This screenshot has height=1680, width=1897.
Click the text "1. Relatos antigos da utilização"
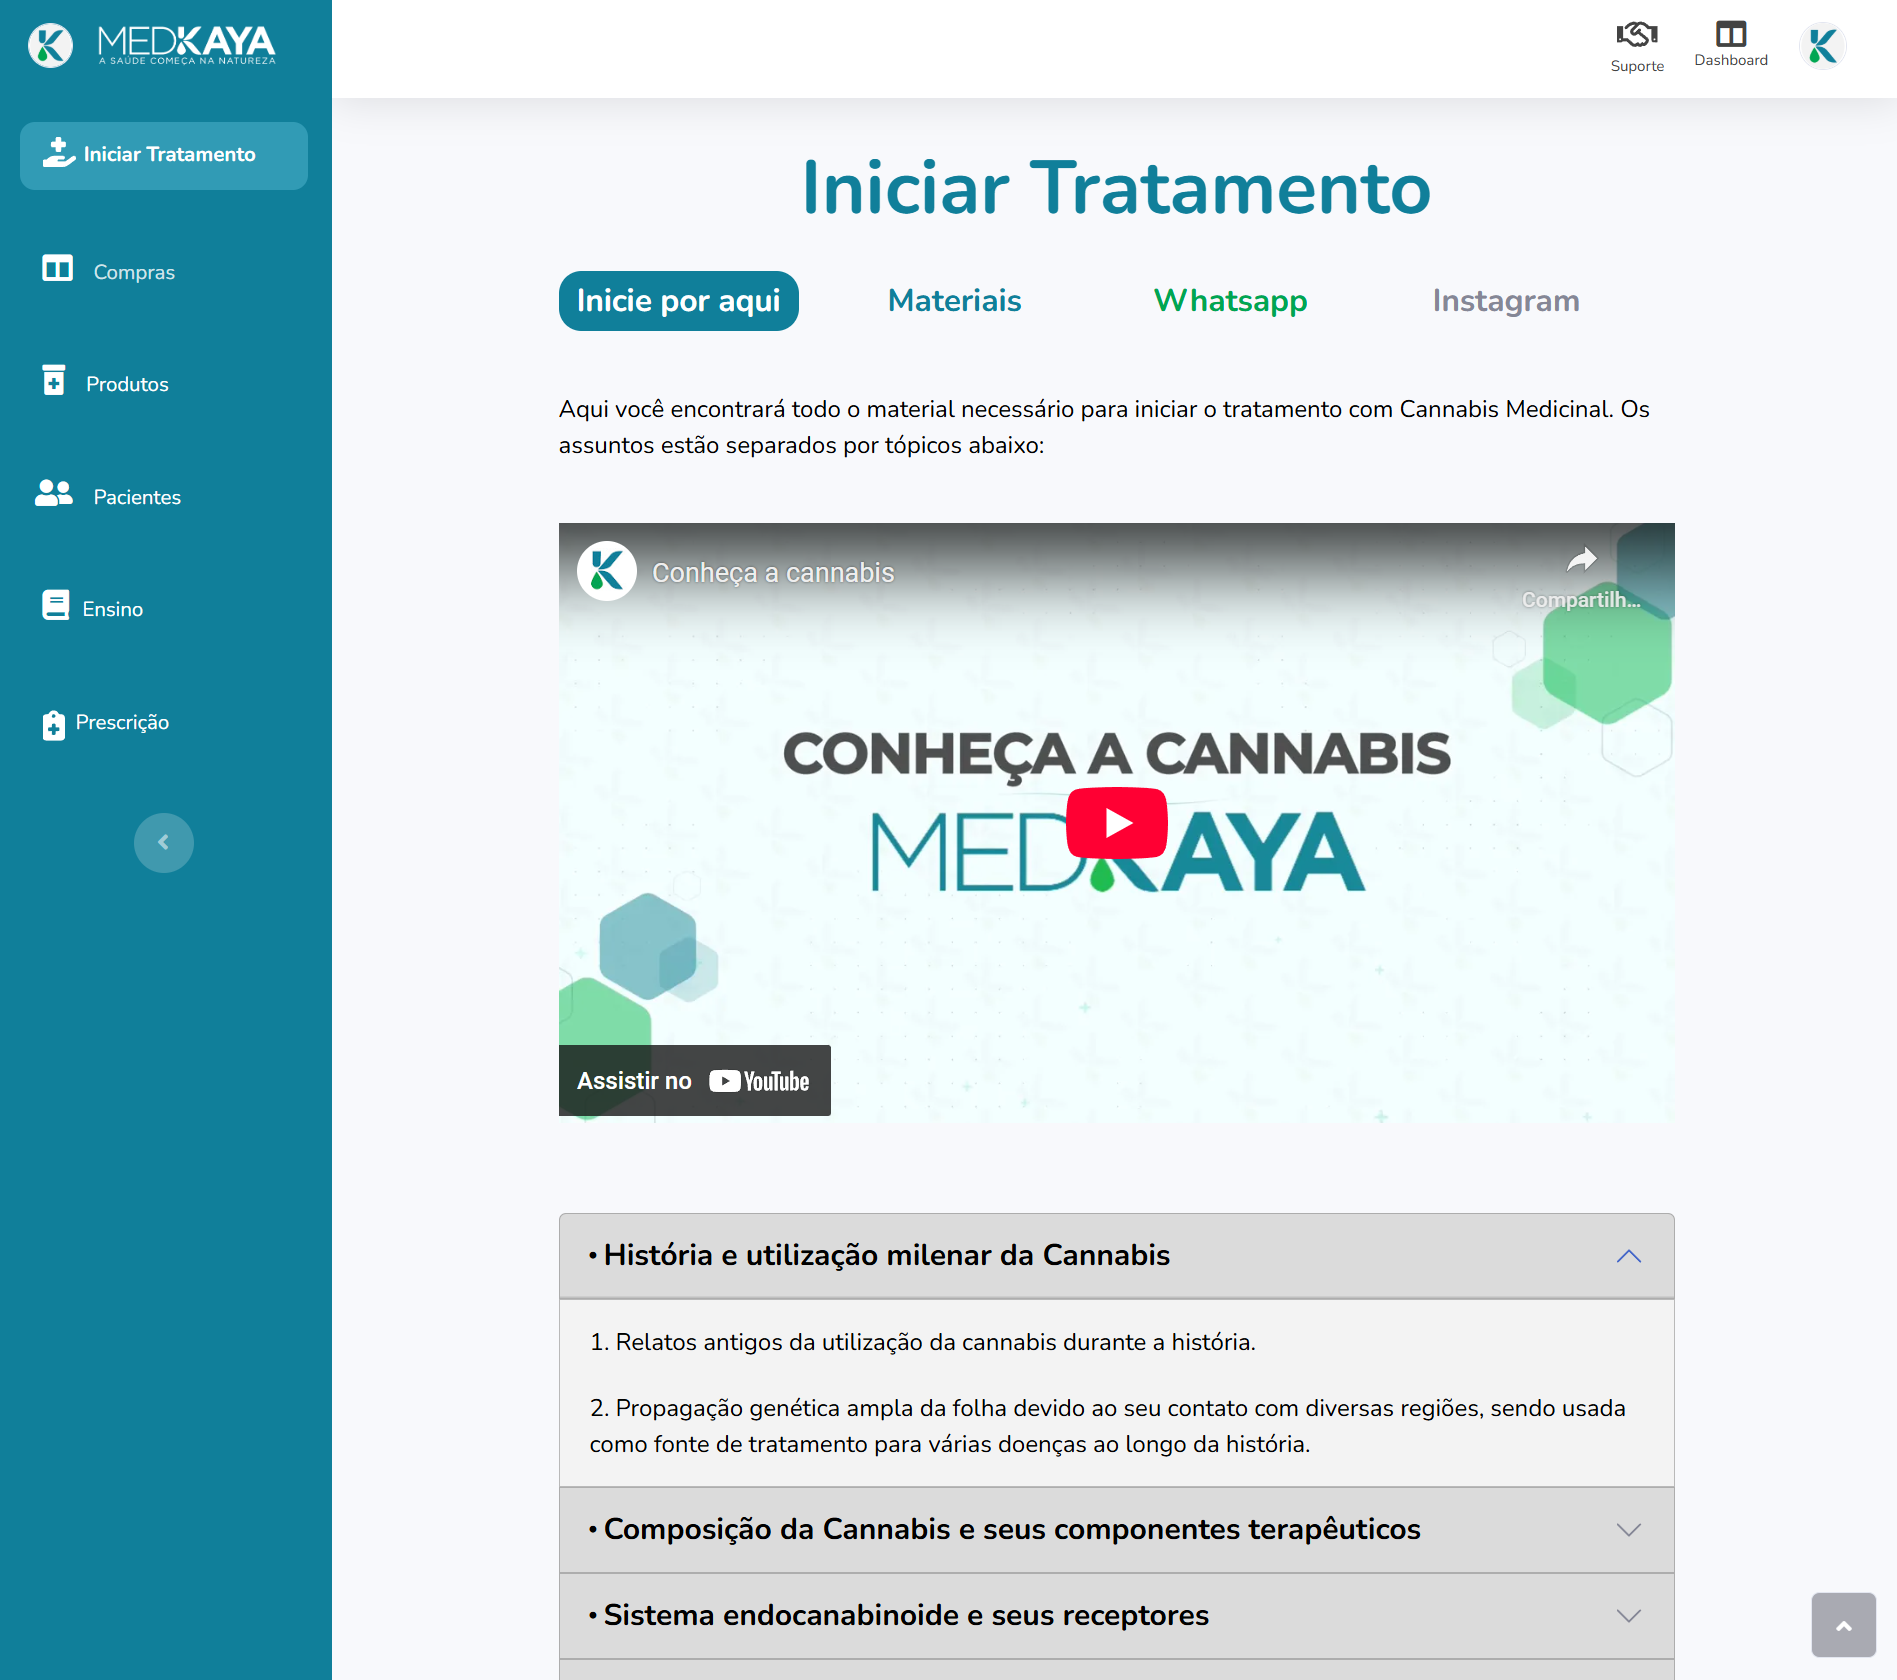pyautogui.click(x=923, y=1342)
